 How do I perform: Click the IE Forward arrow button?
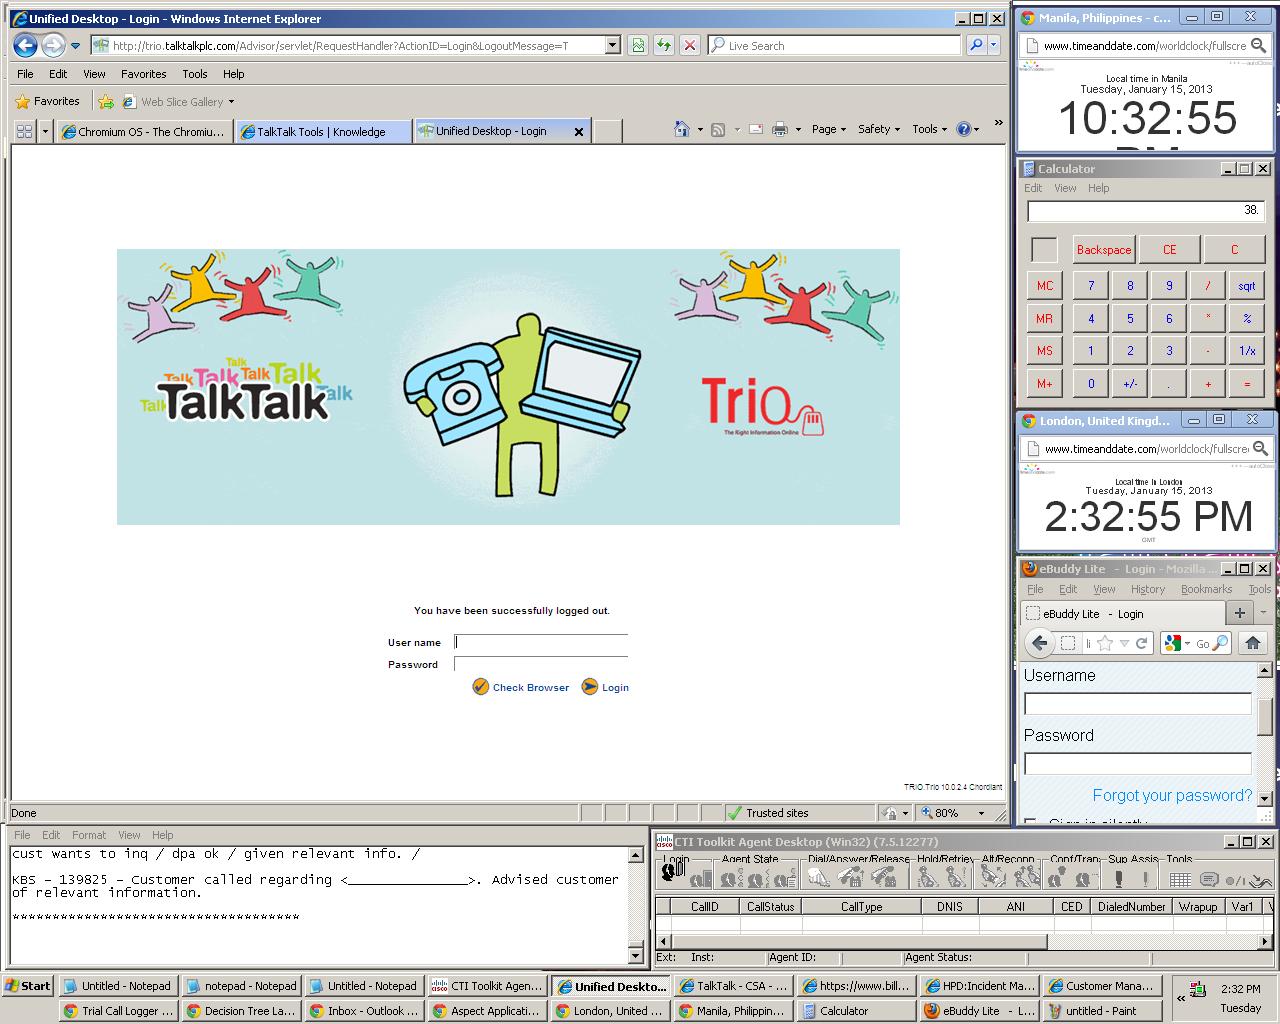click(53, 45)
